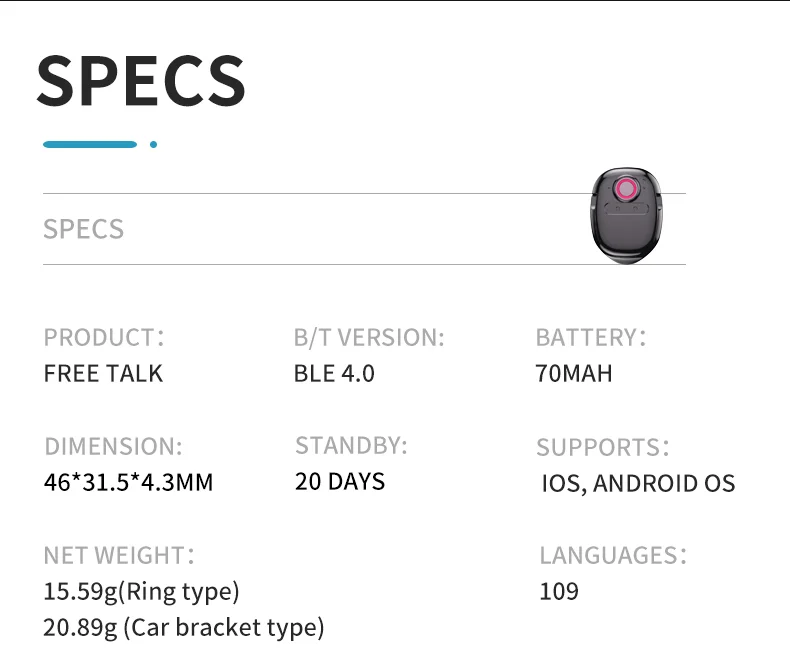Click the FREE TALK product name
790x661 pixels.
point(103,374)
